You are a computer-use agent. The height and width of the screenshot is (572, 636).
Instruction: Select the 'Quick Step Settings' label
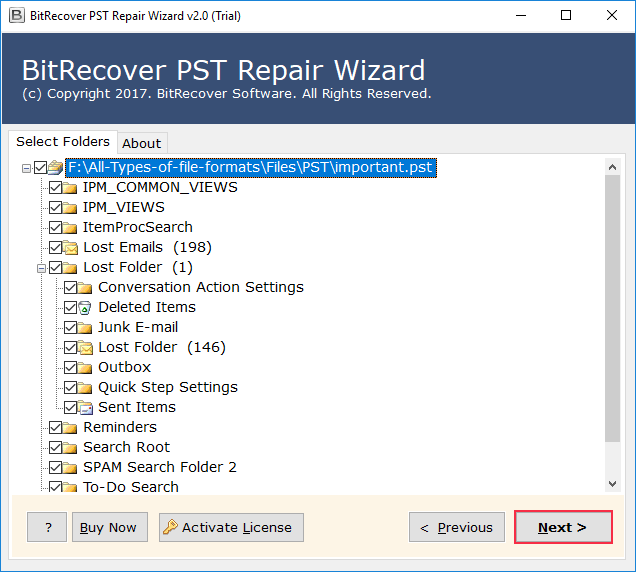coord(168,387)
